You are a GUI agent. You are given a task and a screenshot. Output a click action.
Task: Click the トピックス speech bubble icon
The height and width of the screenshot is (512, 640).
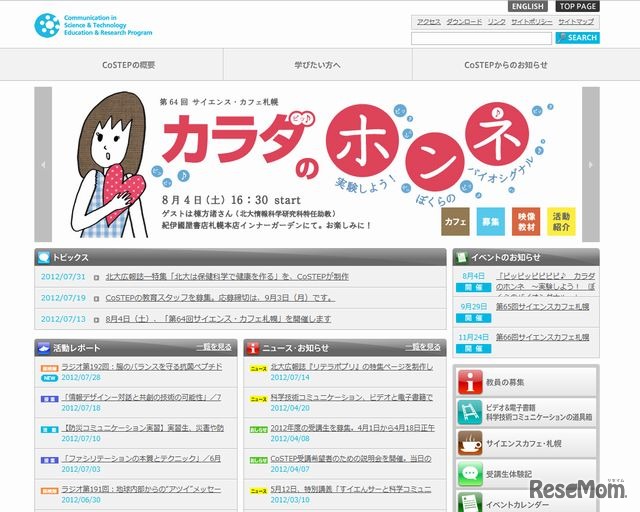43,258
